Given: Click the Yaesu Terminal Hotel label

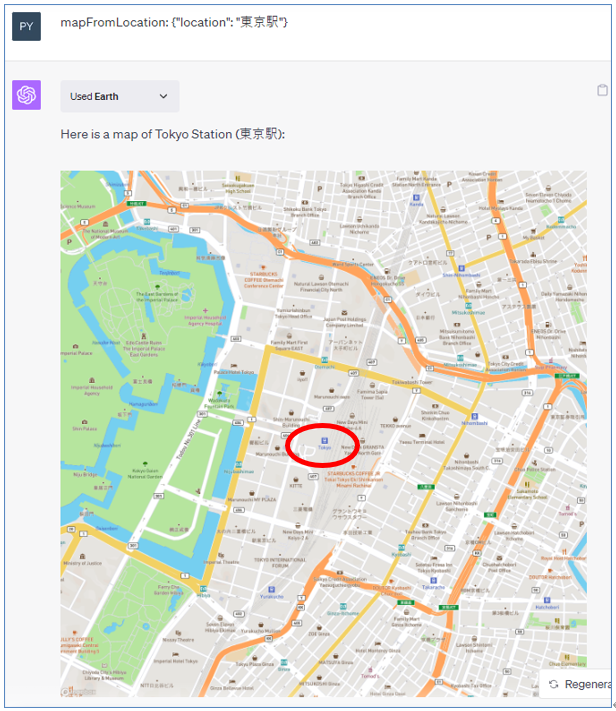Looking at the screenshot, I should coord(422,442).
